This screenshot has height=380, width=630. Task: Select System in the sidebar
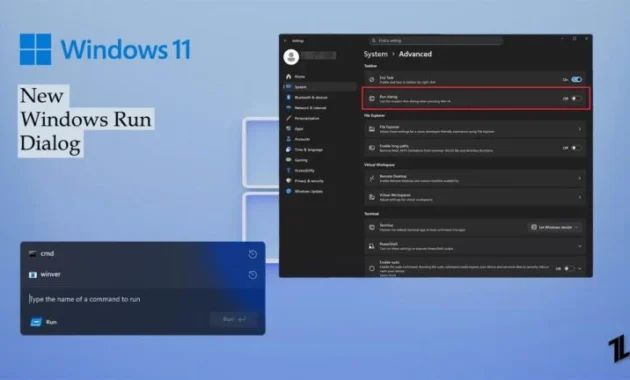pyautogui.click(x=320, y=87)
